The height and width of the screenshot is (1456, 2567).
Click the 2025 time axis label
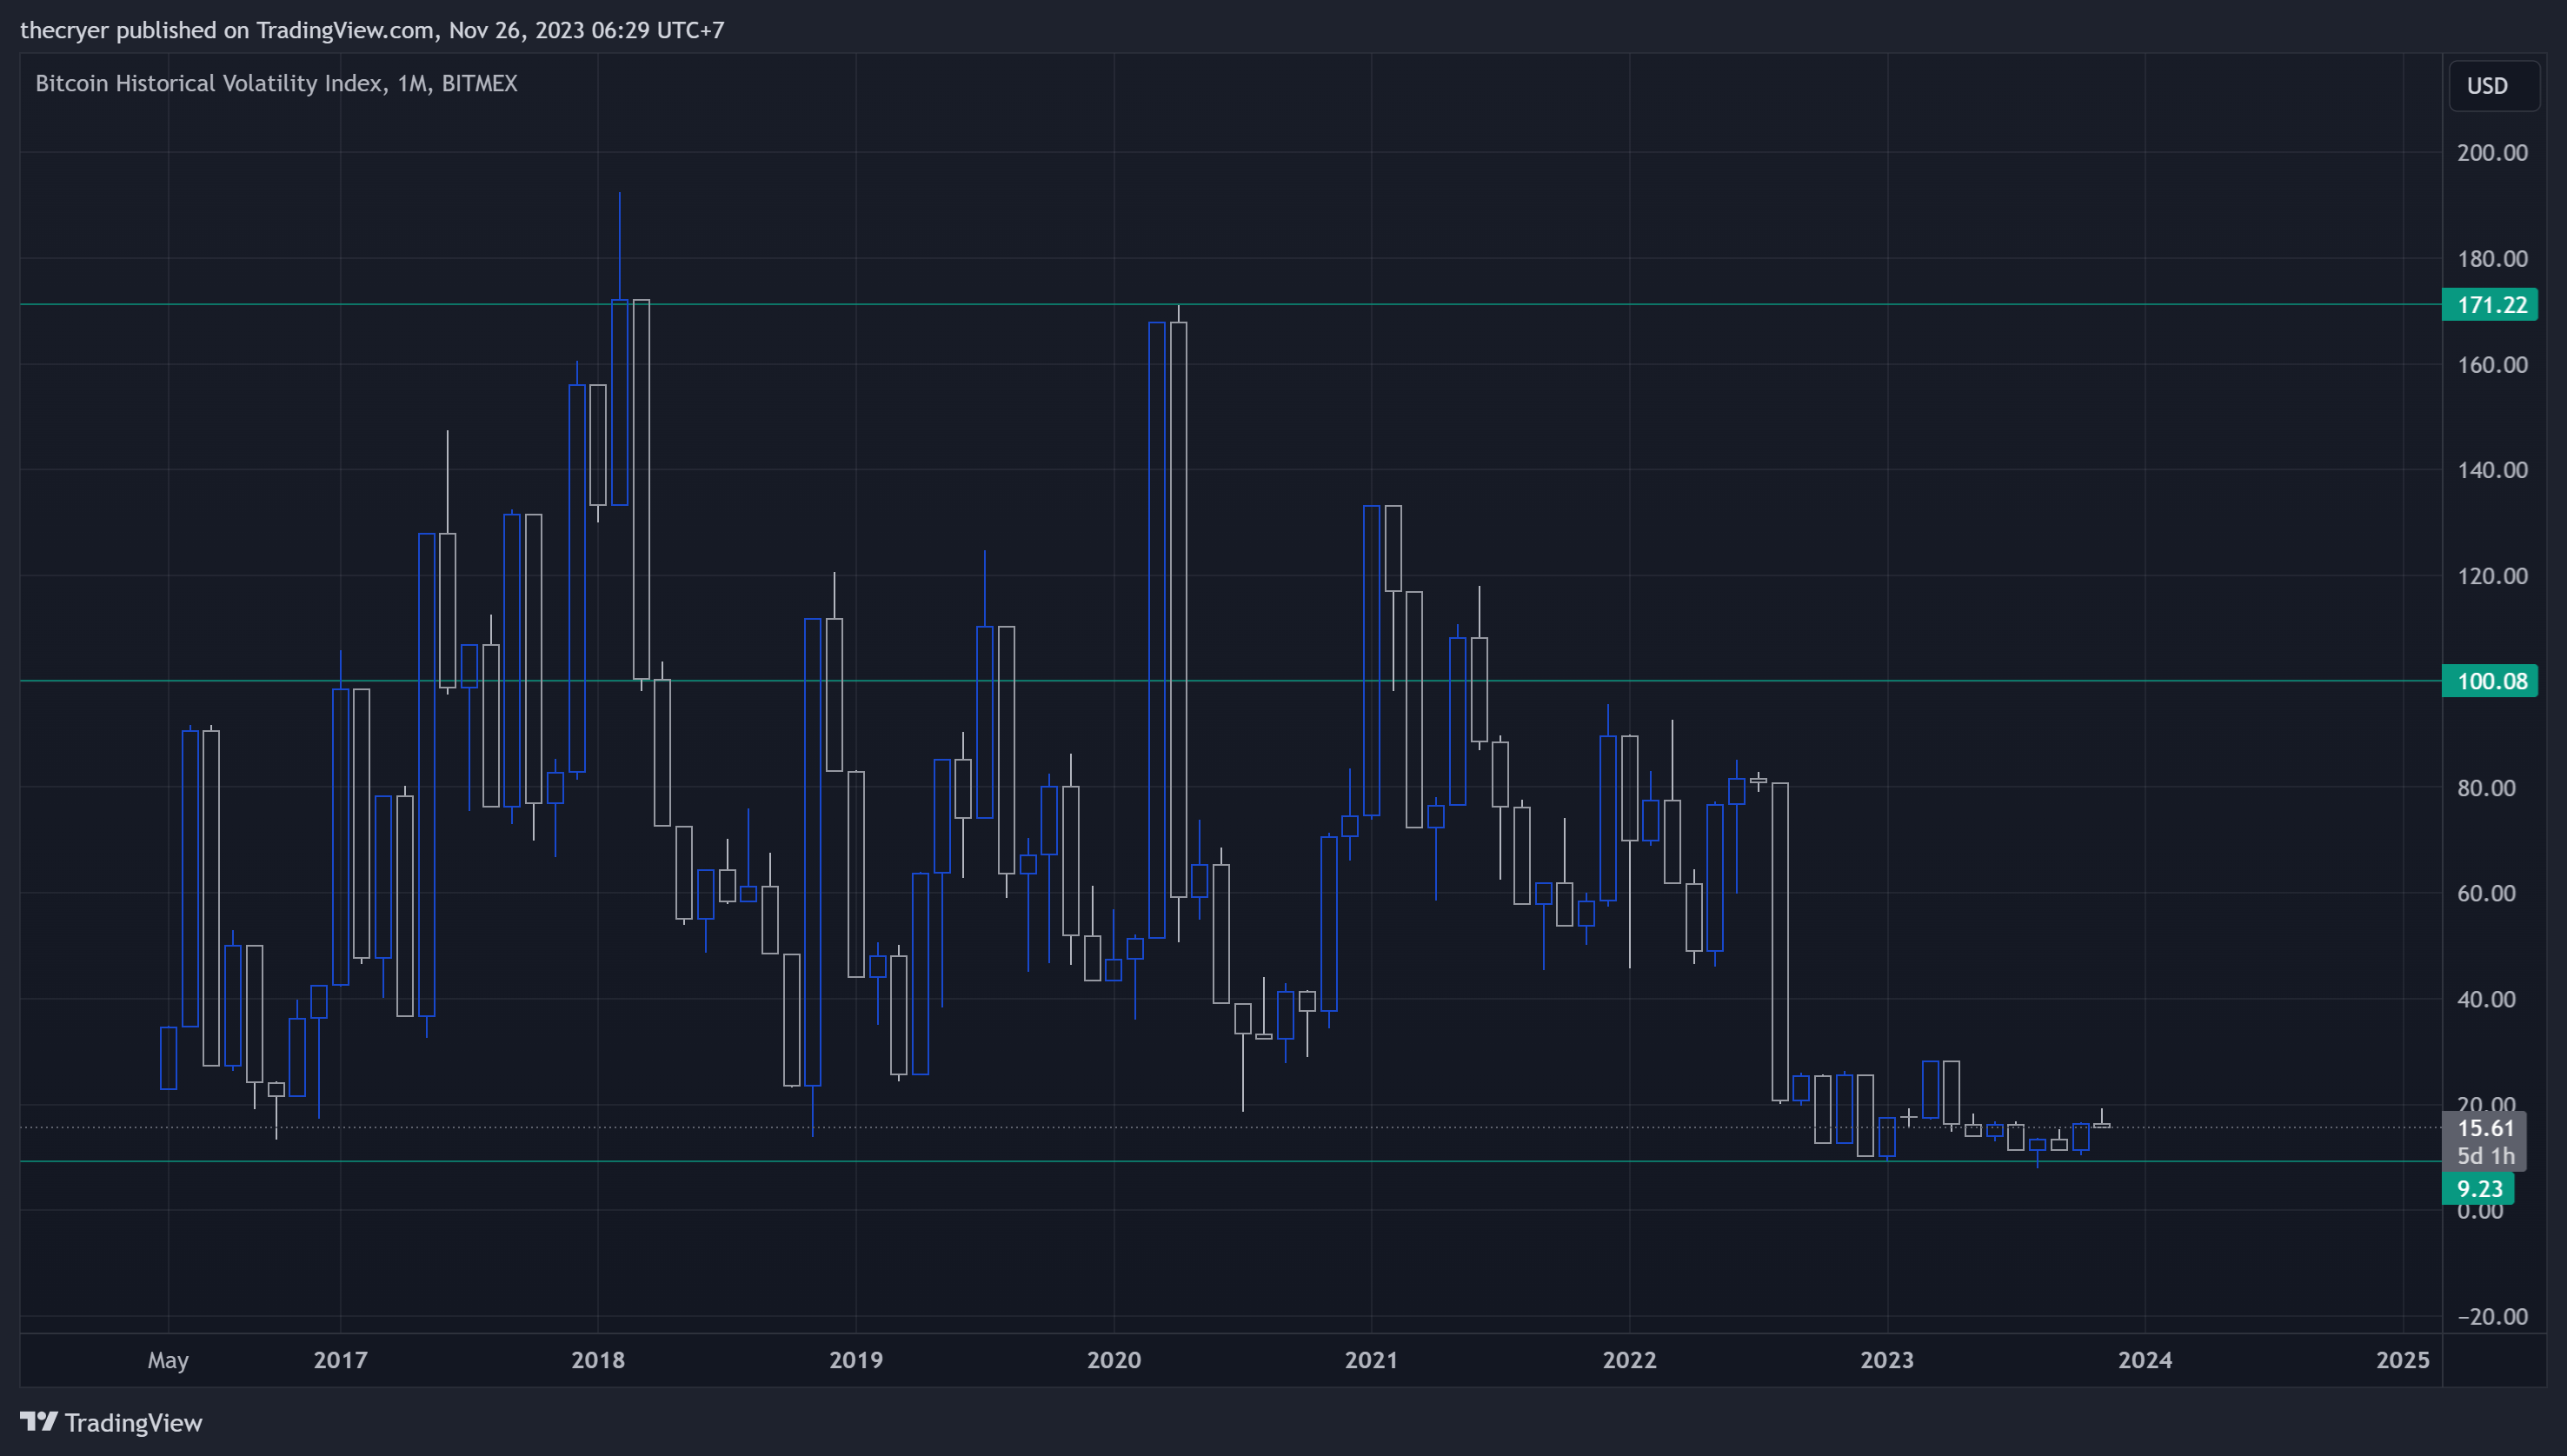(2403, 1360)
